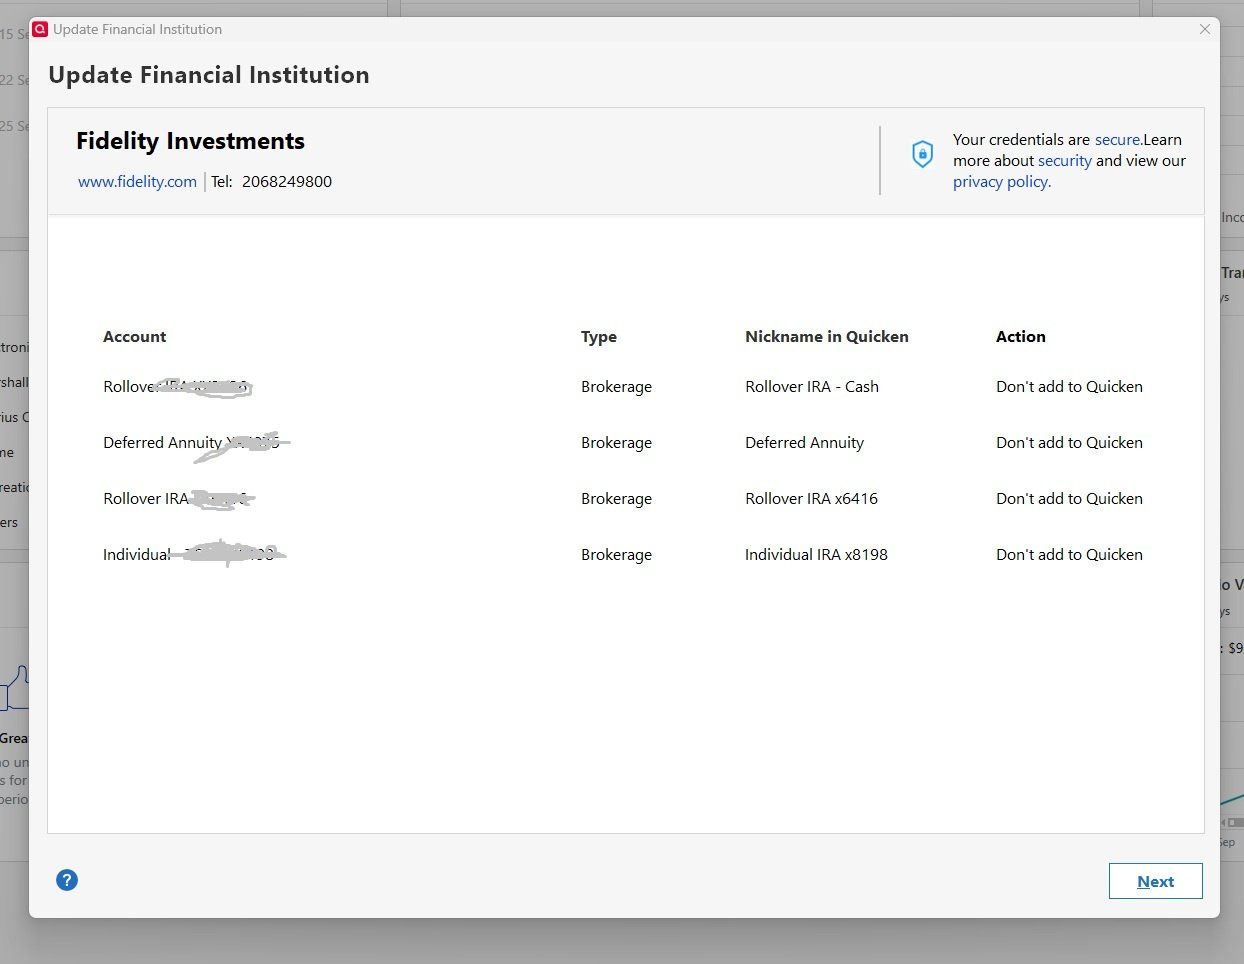
Task: Follow the 'security' link
Action: [1064, 161]
